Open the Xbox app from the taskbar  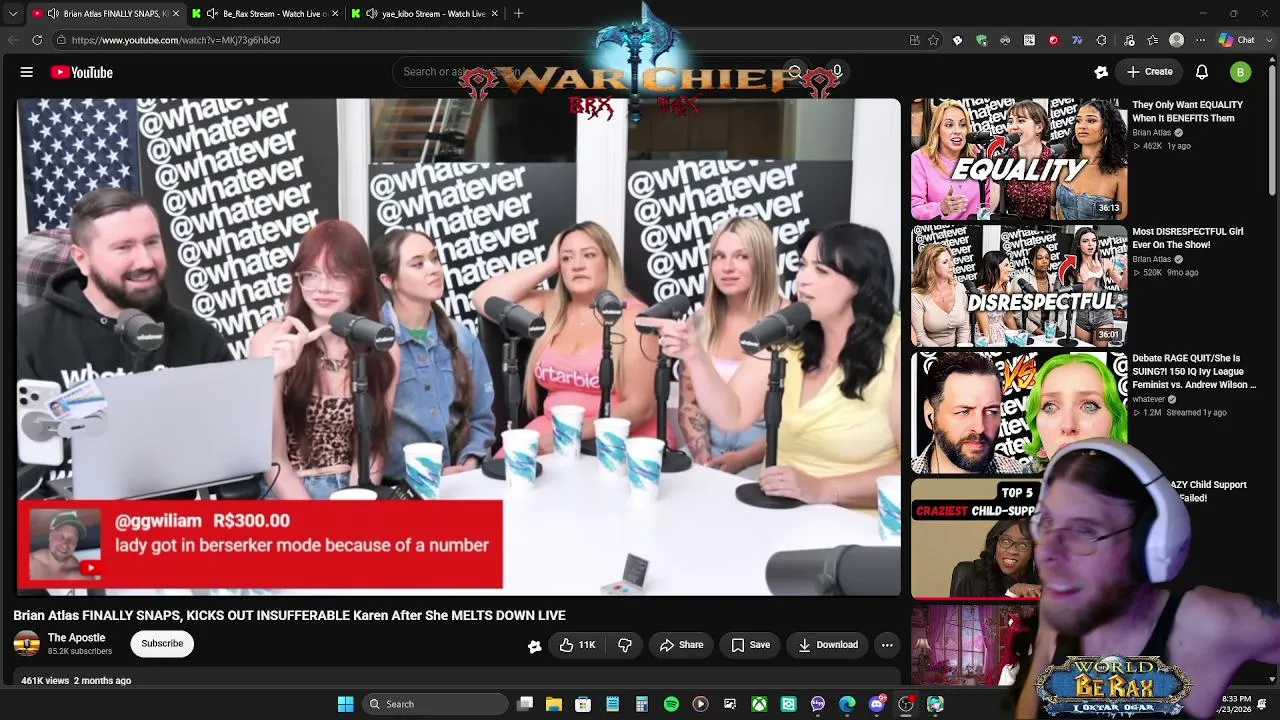[759, 704]
